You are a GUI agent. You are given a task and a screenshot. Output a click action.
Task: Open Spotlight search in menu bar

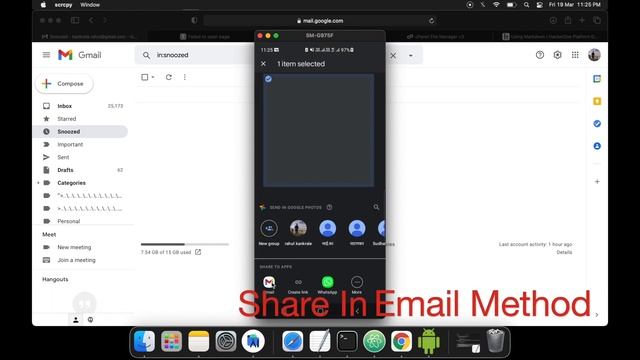[x=527, y=5]
